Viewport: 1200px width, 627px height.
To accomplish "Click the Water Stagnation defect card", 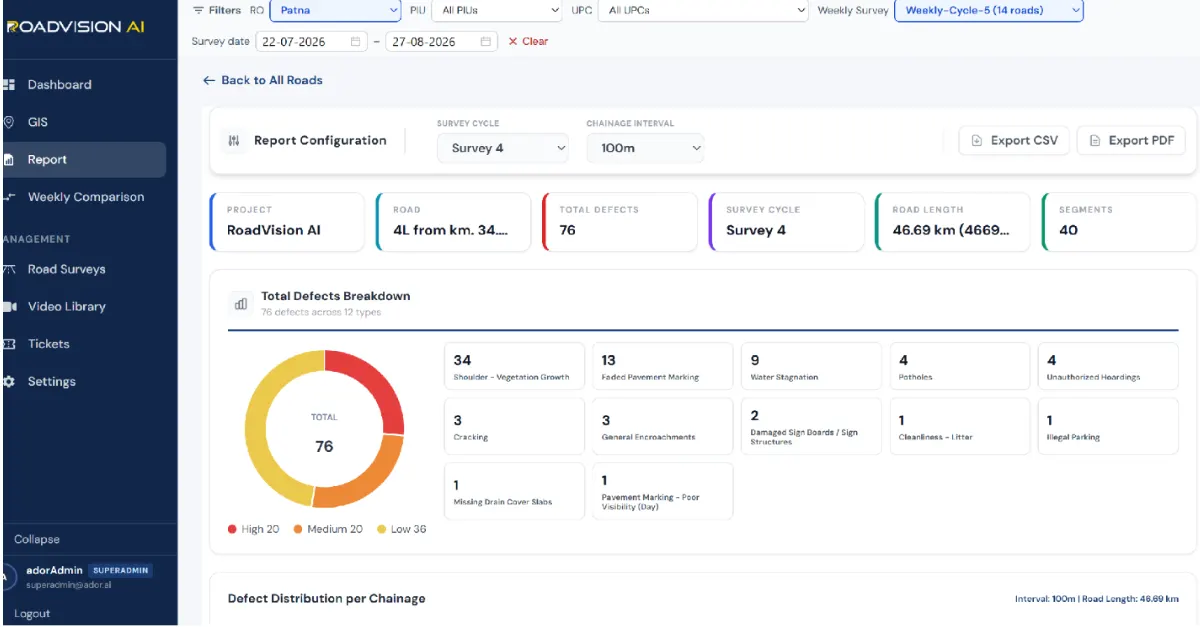I will pos(811,367).
